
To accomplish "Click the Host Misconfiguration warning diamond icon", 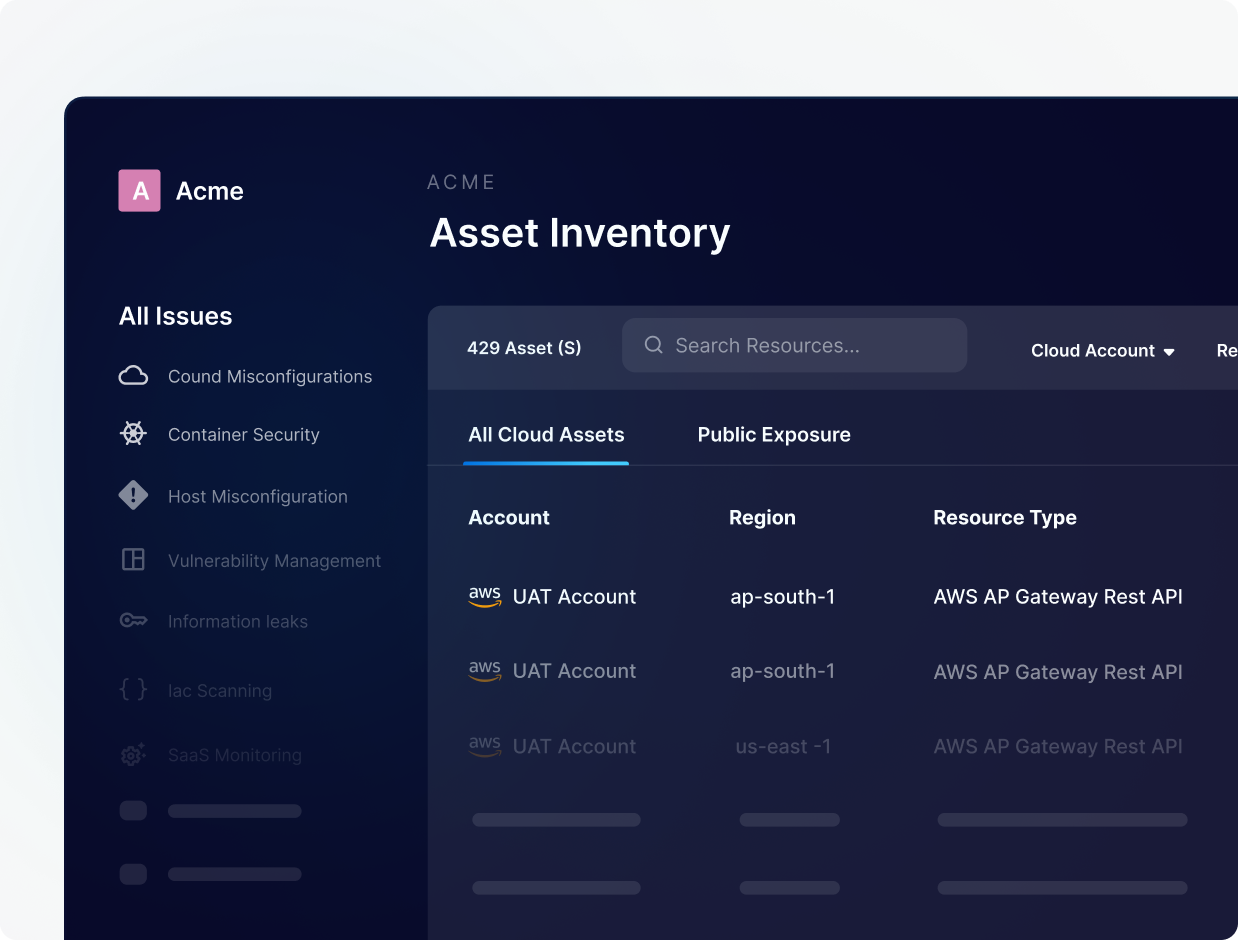I will tap(133, 495).
